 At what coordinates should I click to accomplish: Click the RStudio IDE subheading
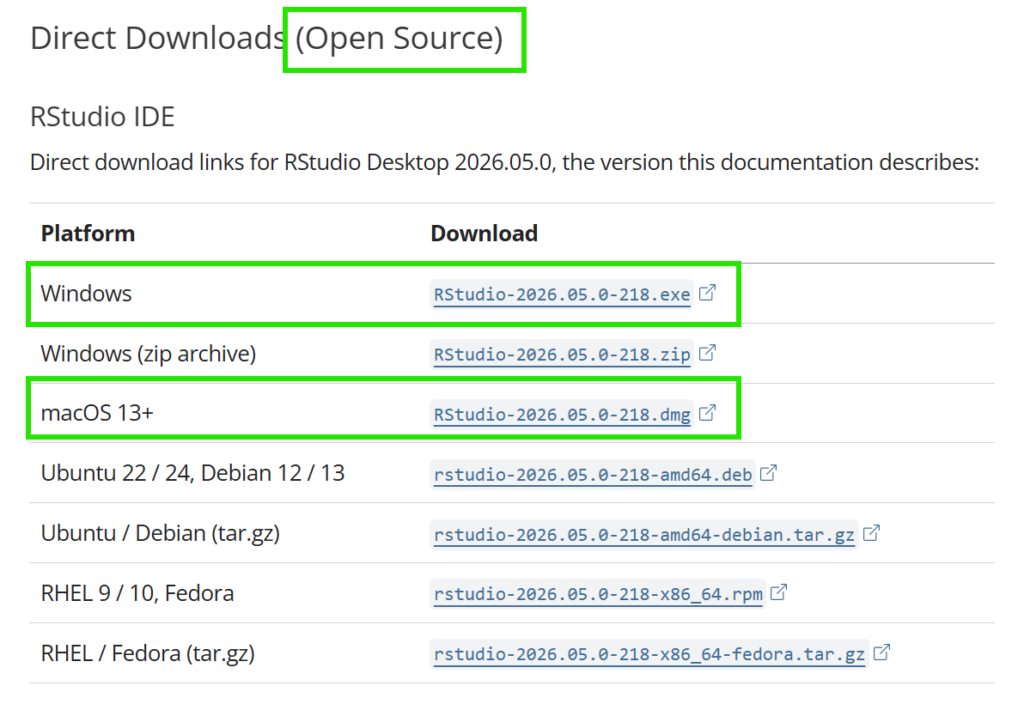click(103, 117)
